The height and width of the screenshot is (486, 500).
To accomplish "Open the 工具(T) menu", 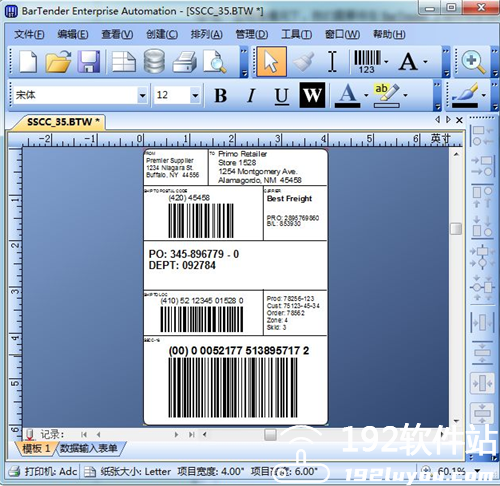I will coord(296,34).
